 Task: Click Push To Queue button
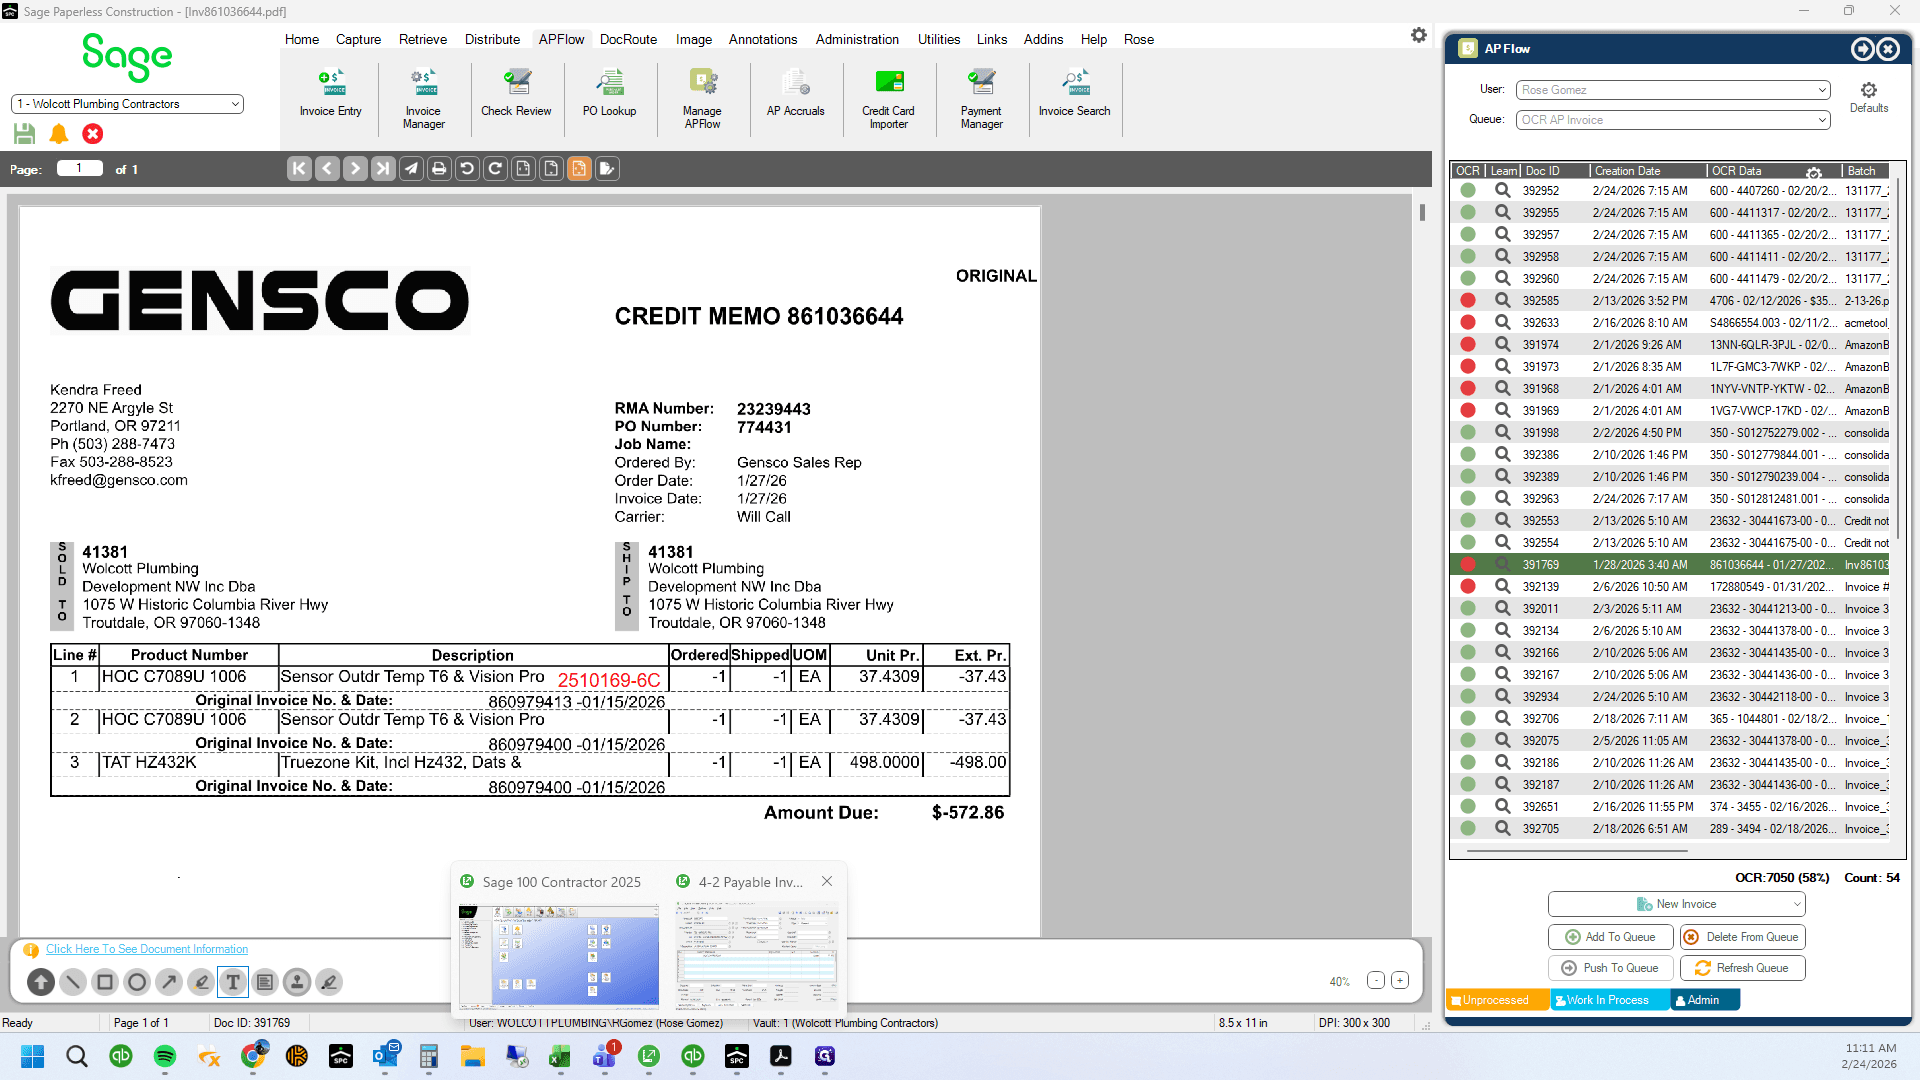point(1610,968)
